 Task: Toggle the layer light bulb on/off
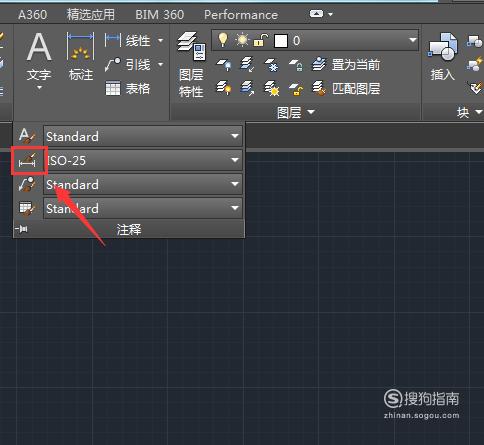click(x=223, y=40)
